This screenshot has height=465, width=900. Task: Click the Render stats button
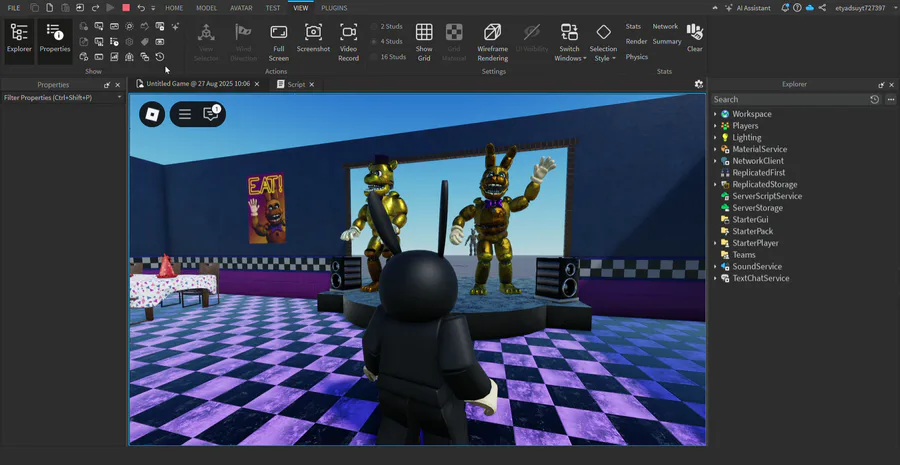(x=637, y=41)
